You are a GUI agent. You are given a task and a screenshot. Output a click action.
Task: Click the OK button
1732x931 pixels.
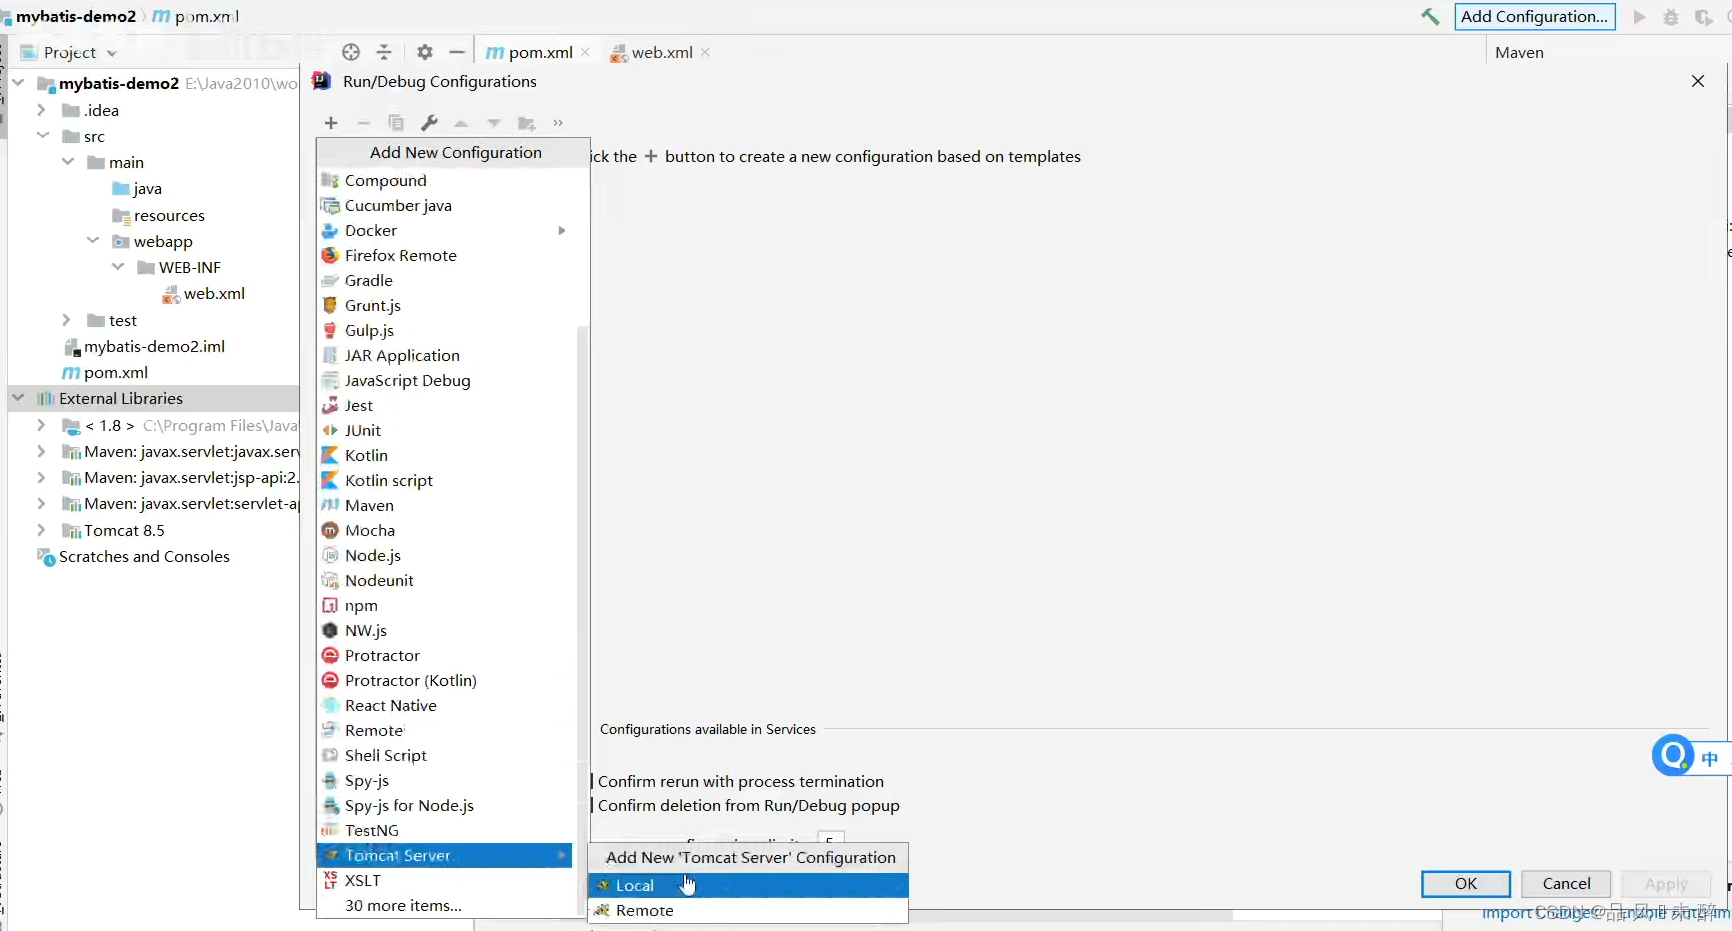(x=1466, y=884)
